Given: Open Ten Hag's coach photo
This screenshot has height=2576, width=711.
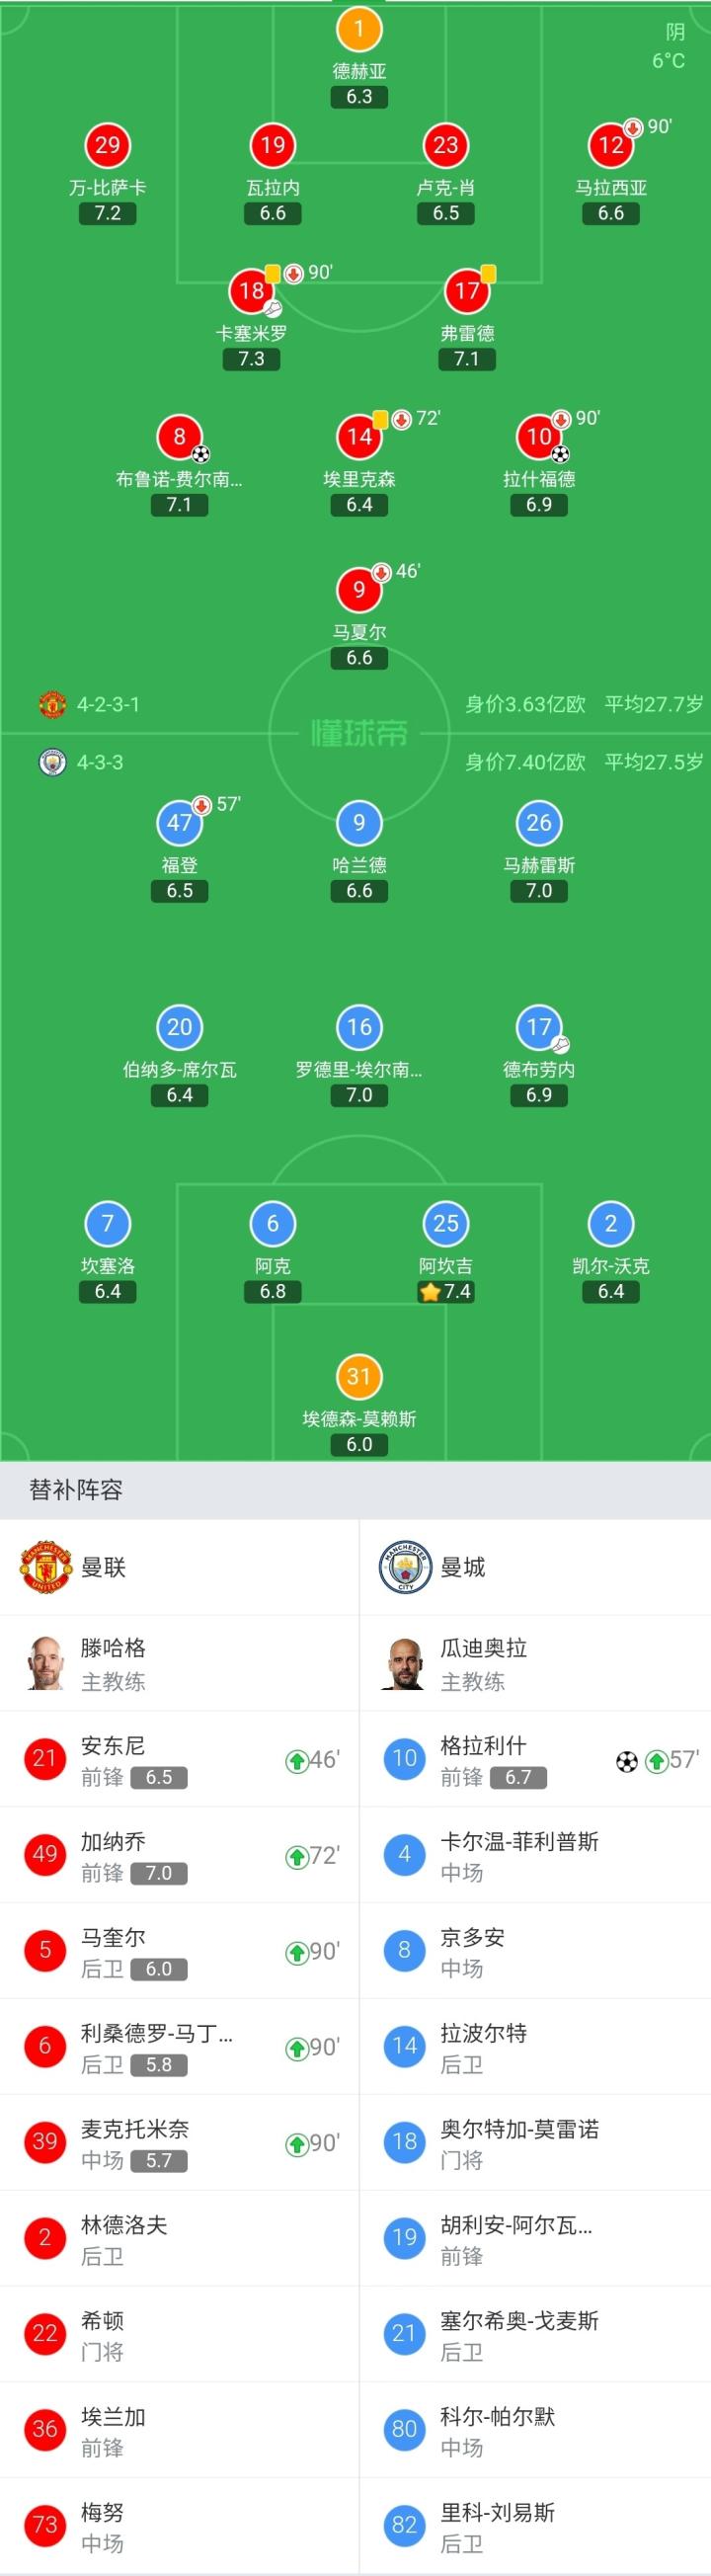Looking at the screenshot, I should (x=46, y=1663).
